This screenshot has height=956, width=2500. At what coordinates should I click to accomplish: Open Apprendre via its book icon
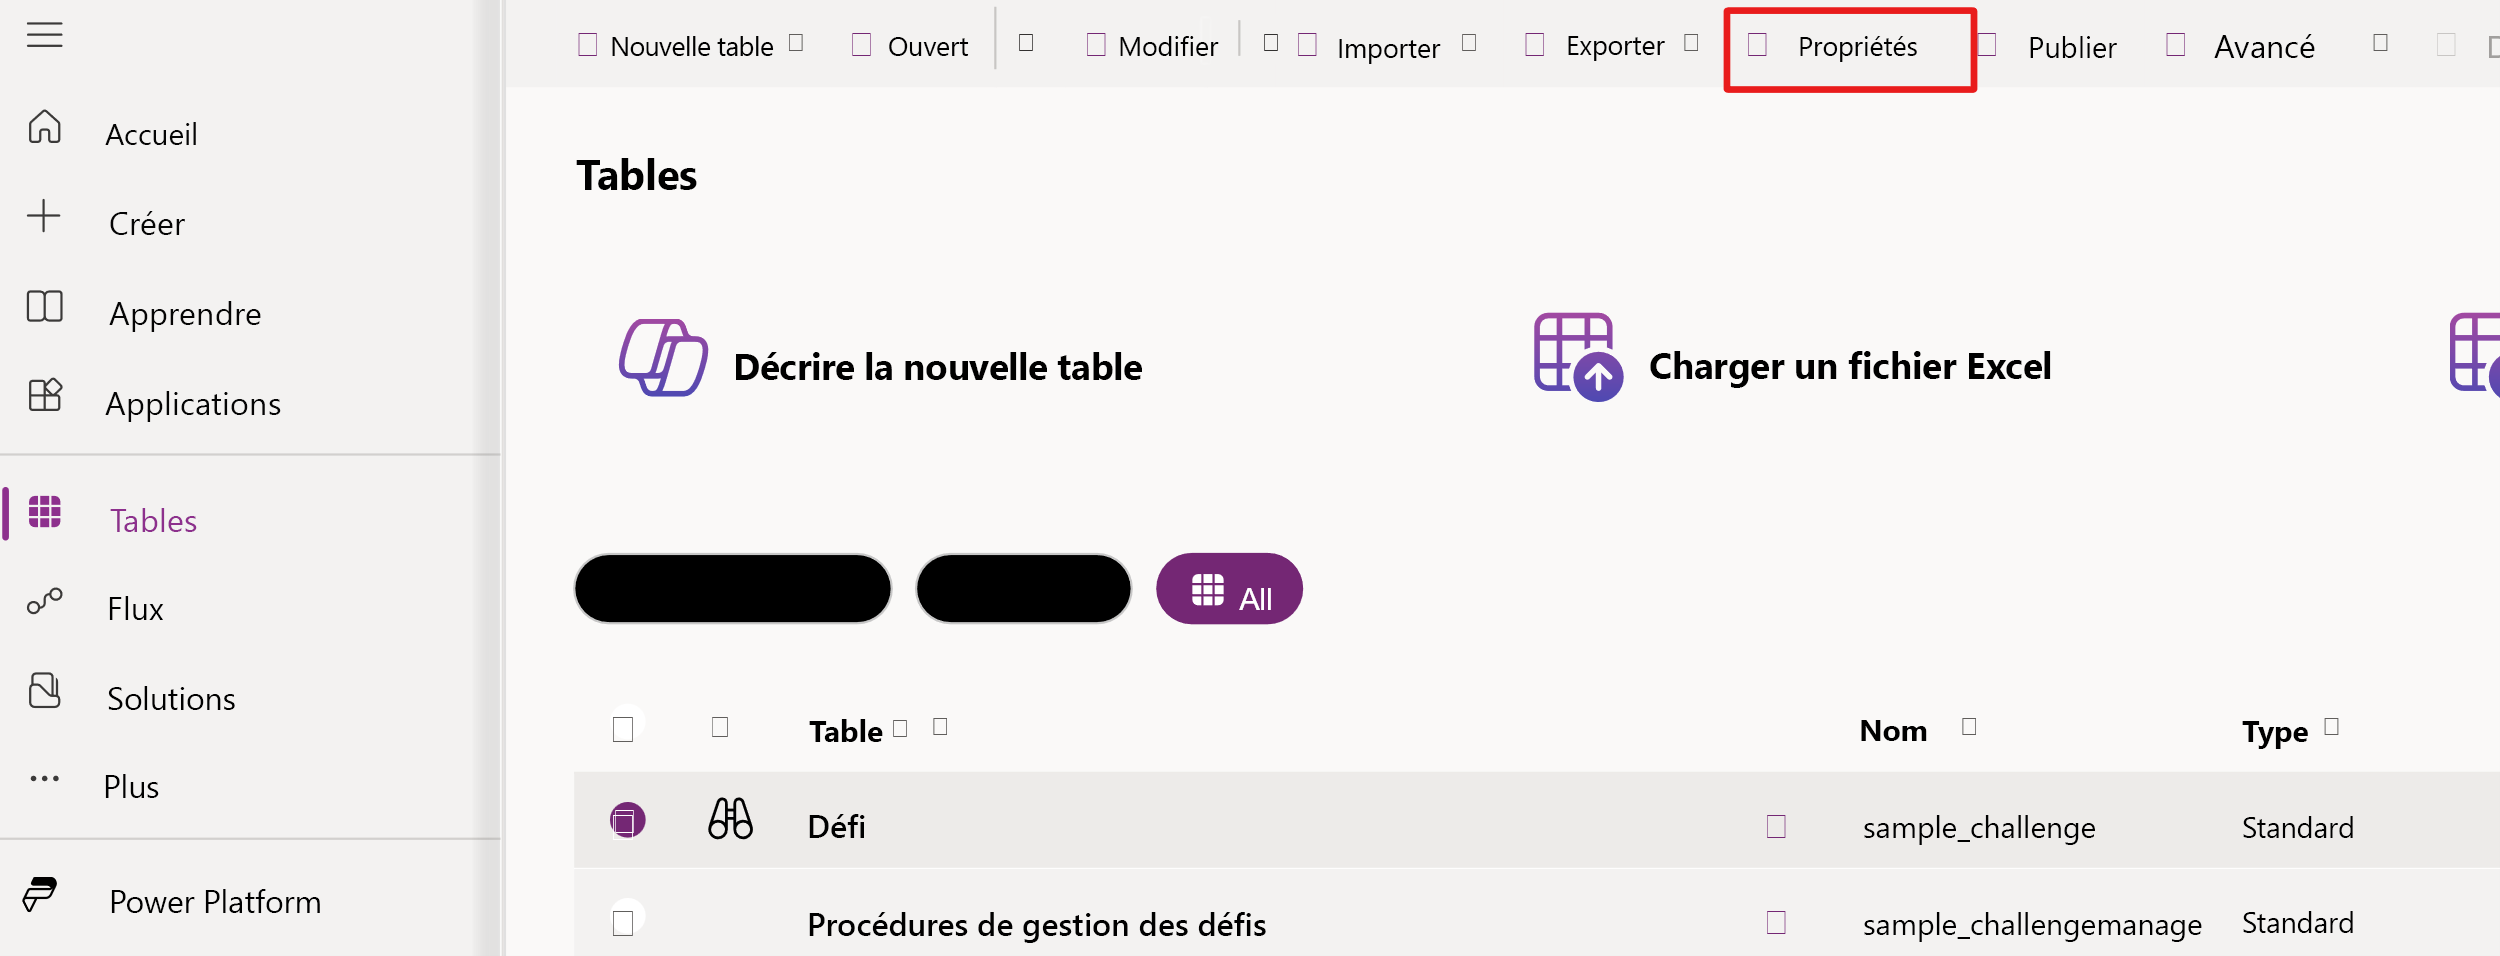[x=44, y=307]
